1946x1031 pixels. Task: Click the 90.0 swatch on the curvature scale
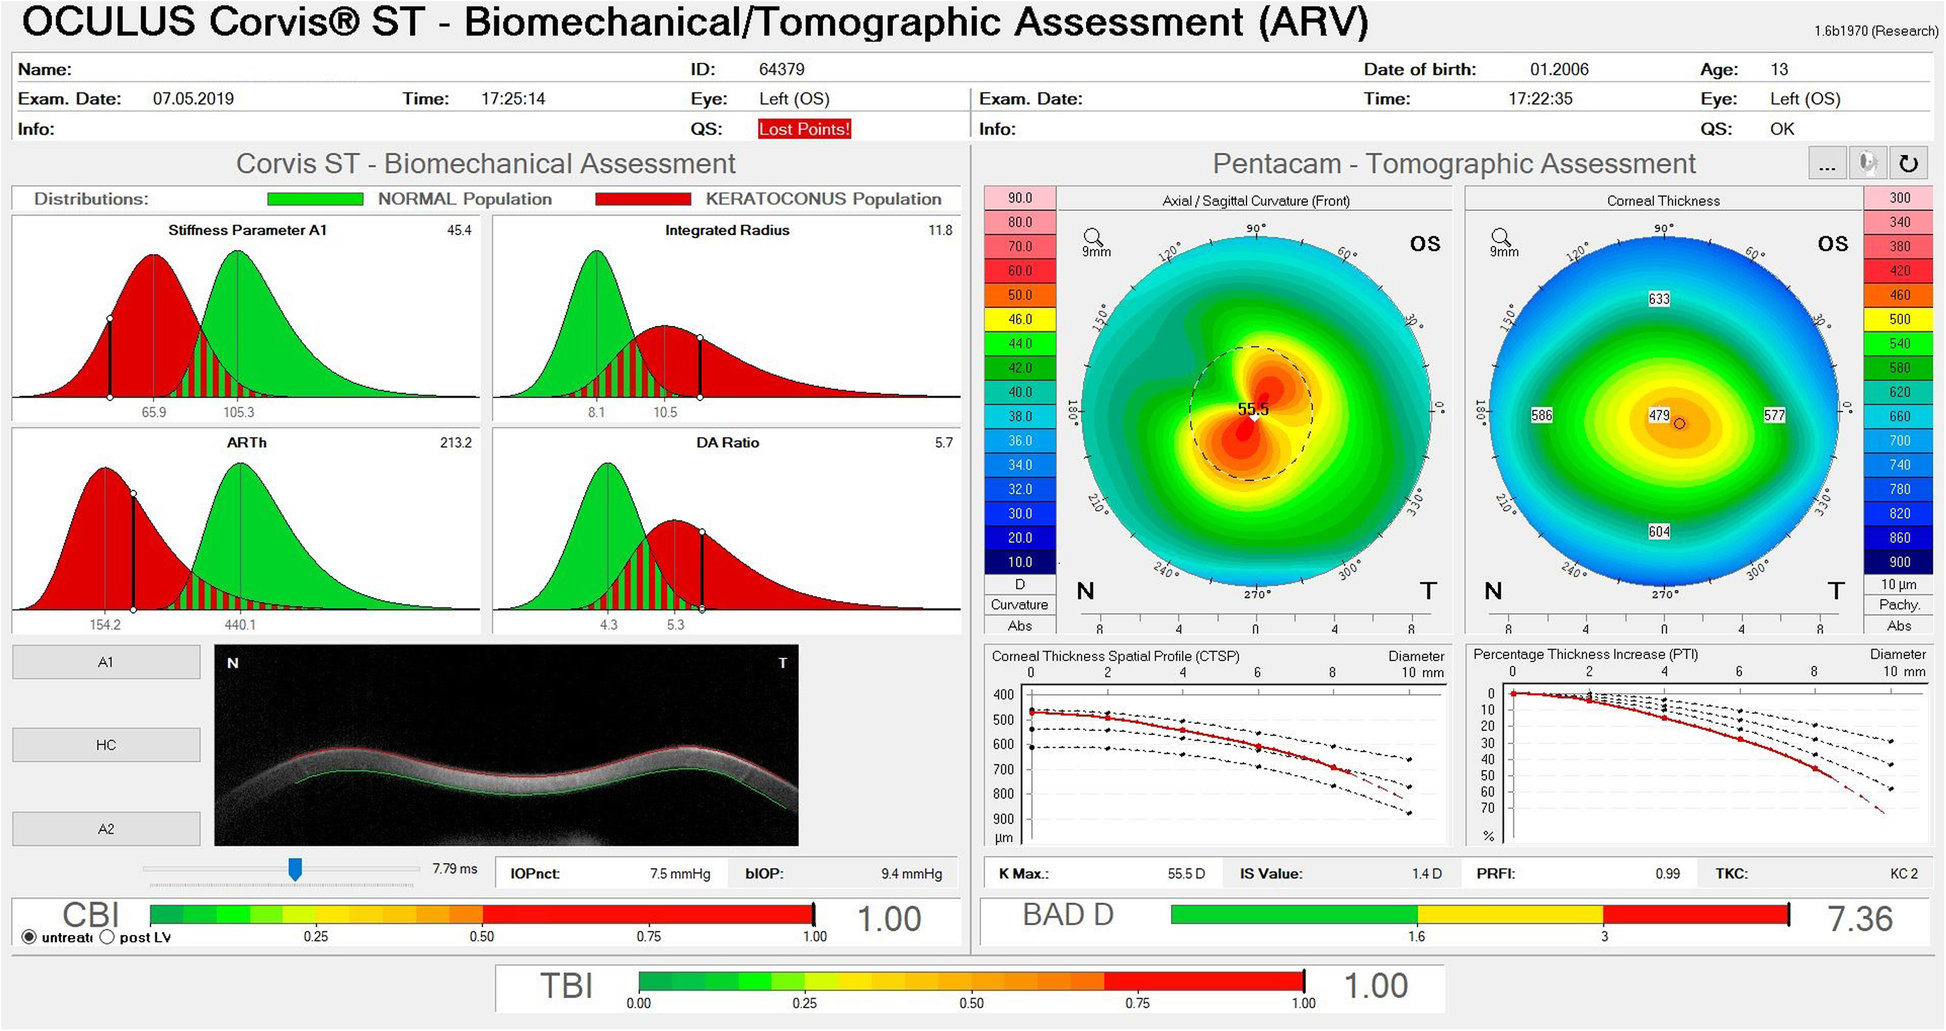(1020, 198)
